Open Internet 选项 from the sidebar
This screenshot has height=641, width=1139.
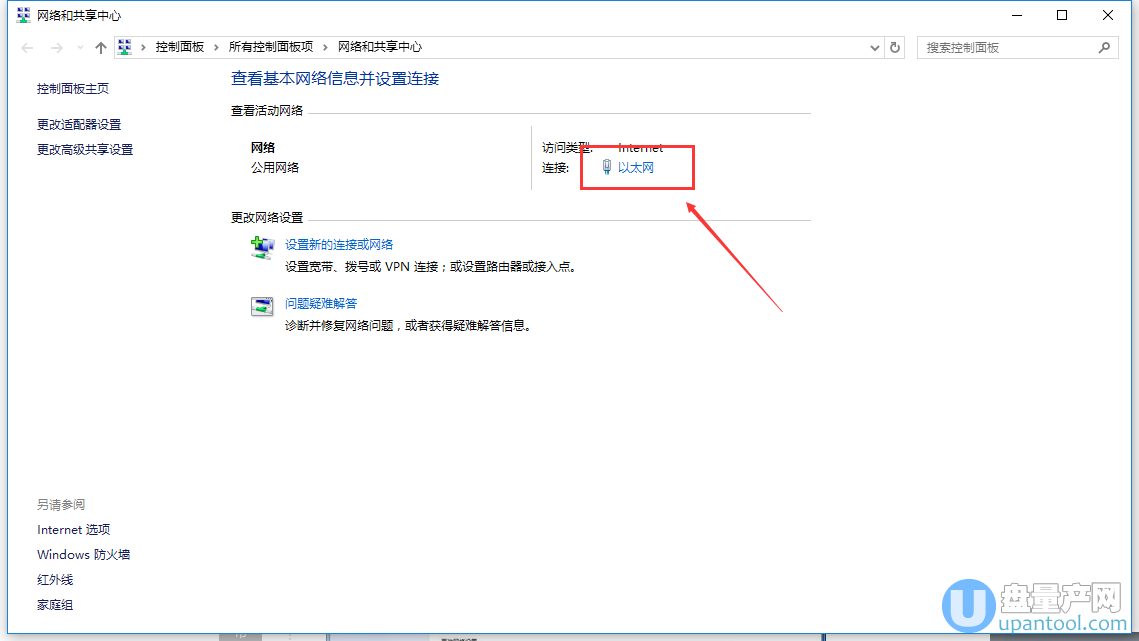pos(73,529)
